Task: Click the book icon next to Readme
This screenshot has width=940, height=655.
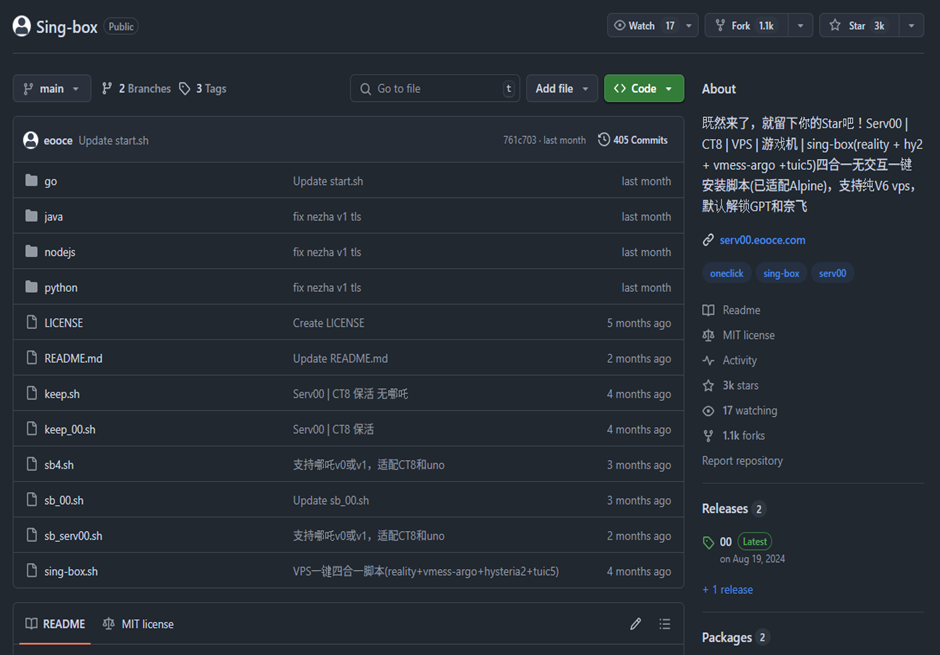Action: coord(708,310)
